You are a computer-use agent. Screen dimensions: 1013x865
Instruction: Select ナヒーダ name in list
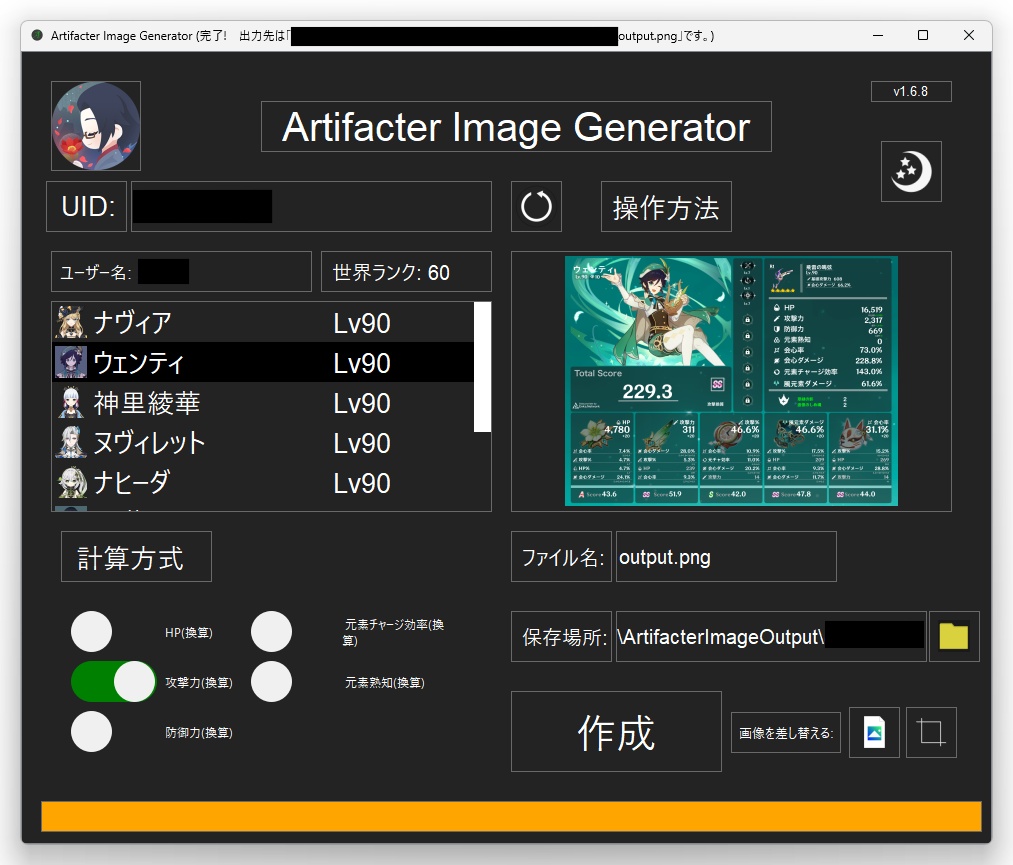(132, 483)
